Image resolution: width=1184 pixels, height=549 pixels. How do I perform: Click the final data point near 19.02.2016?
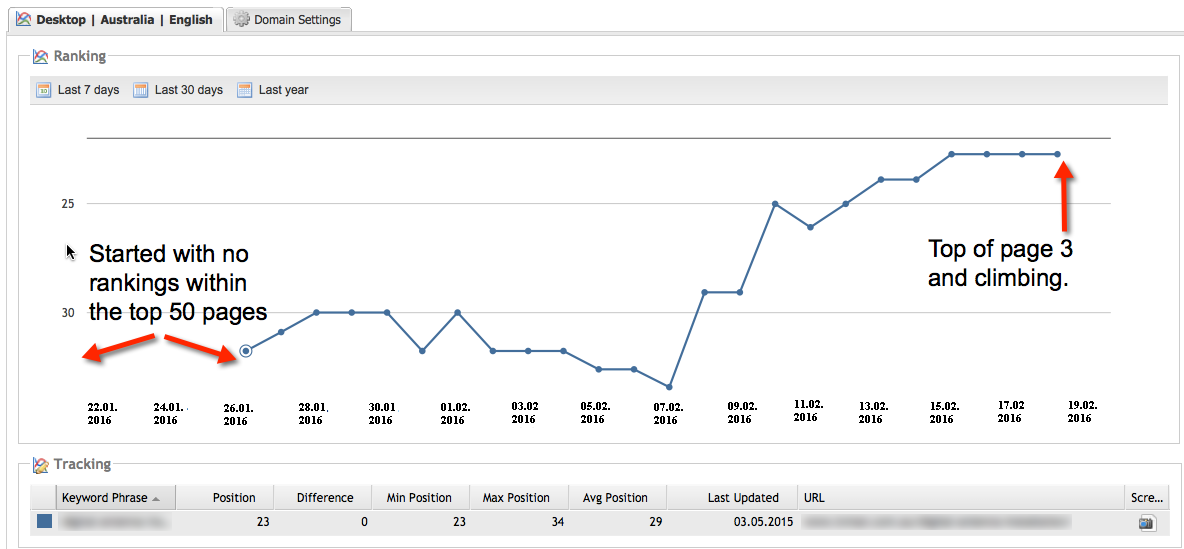(1057, 154)
